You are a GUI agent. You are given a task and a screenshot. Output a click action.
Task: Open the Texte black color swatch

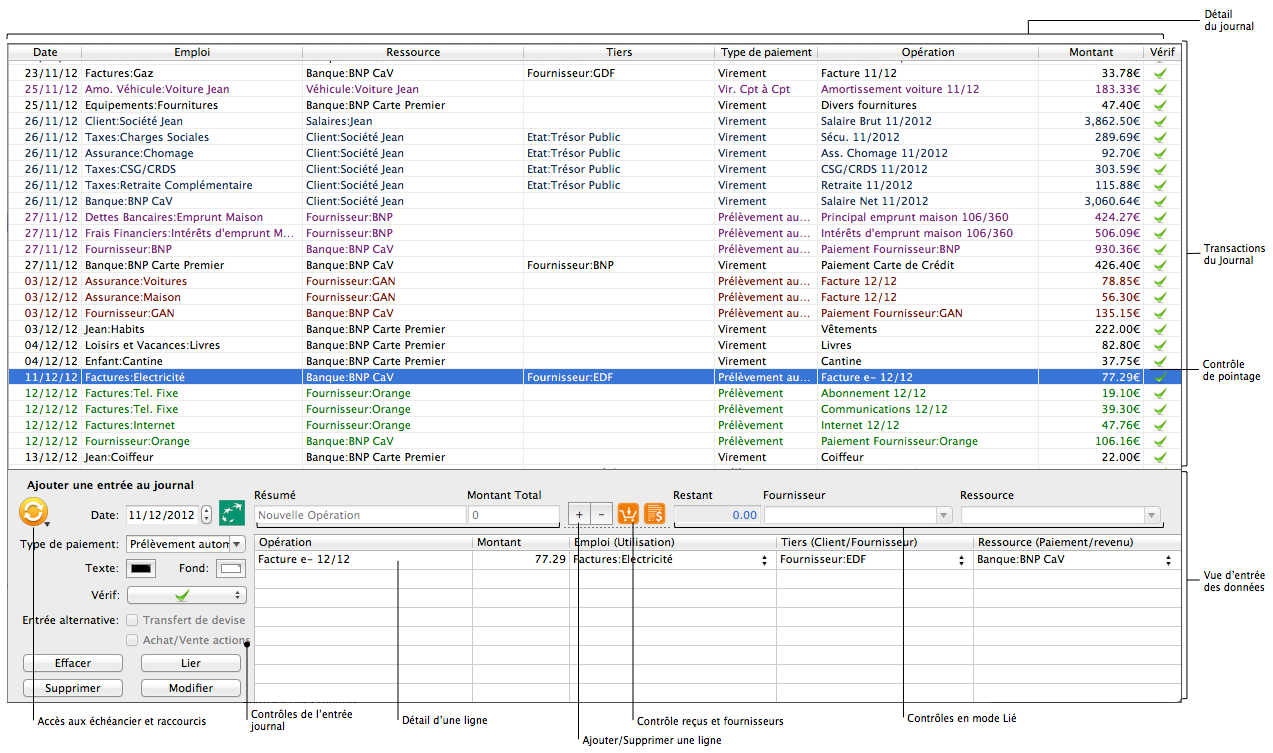pyautogui.click(x=141, y=569)
